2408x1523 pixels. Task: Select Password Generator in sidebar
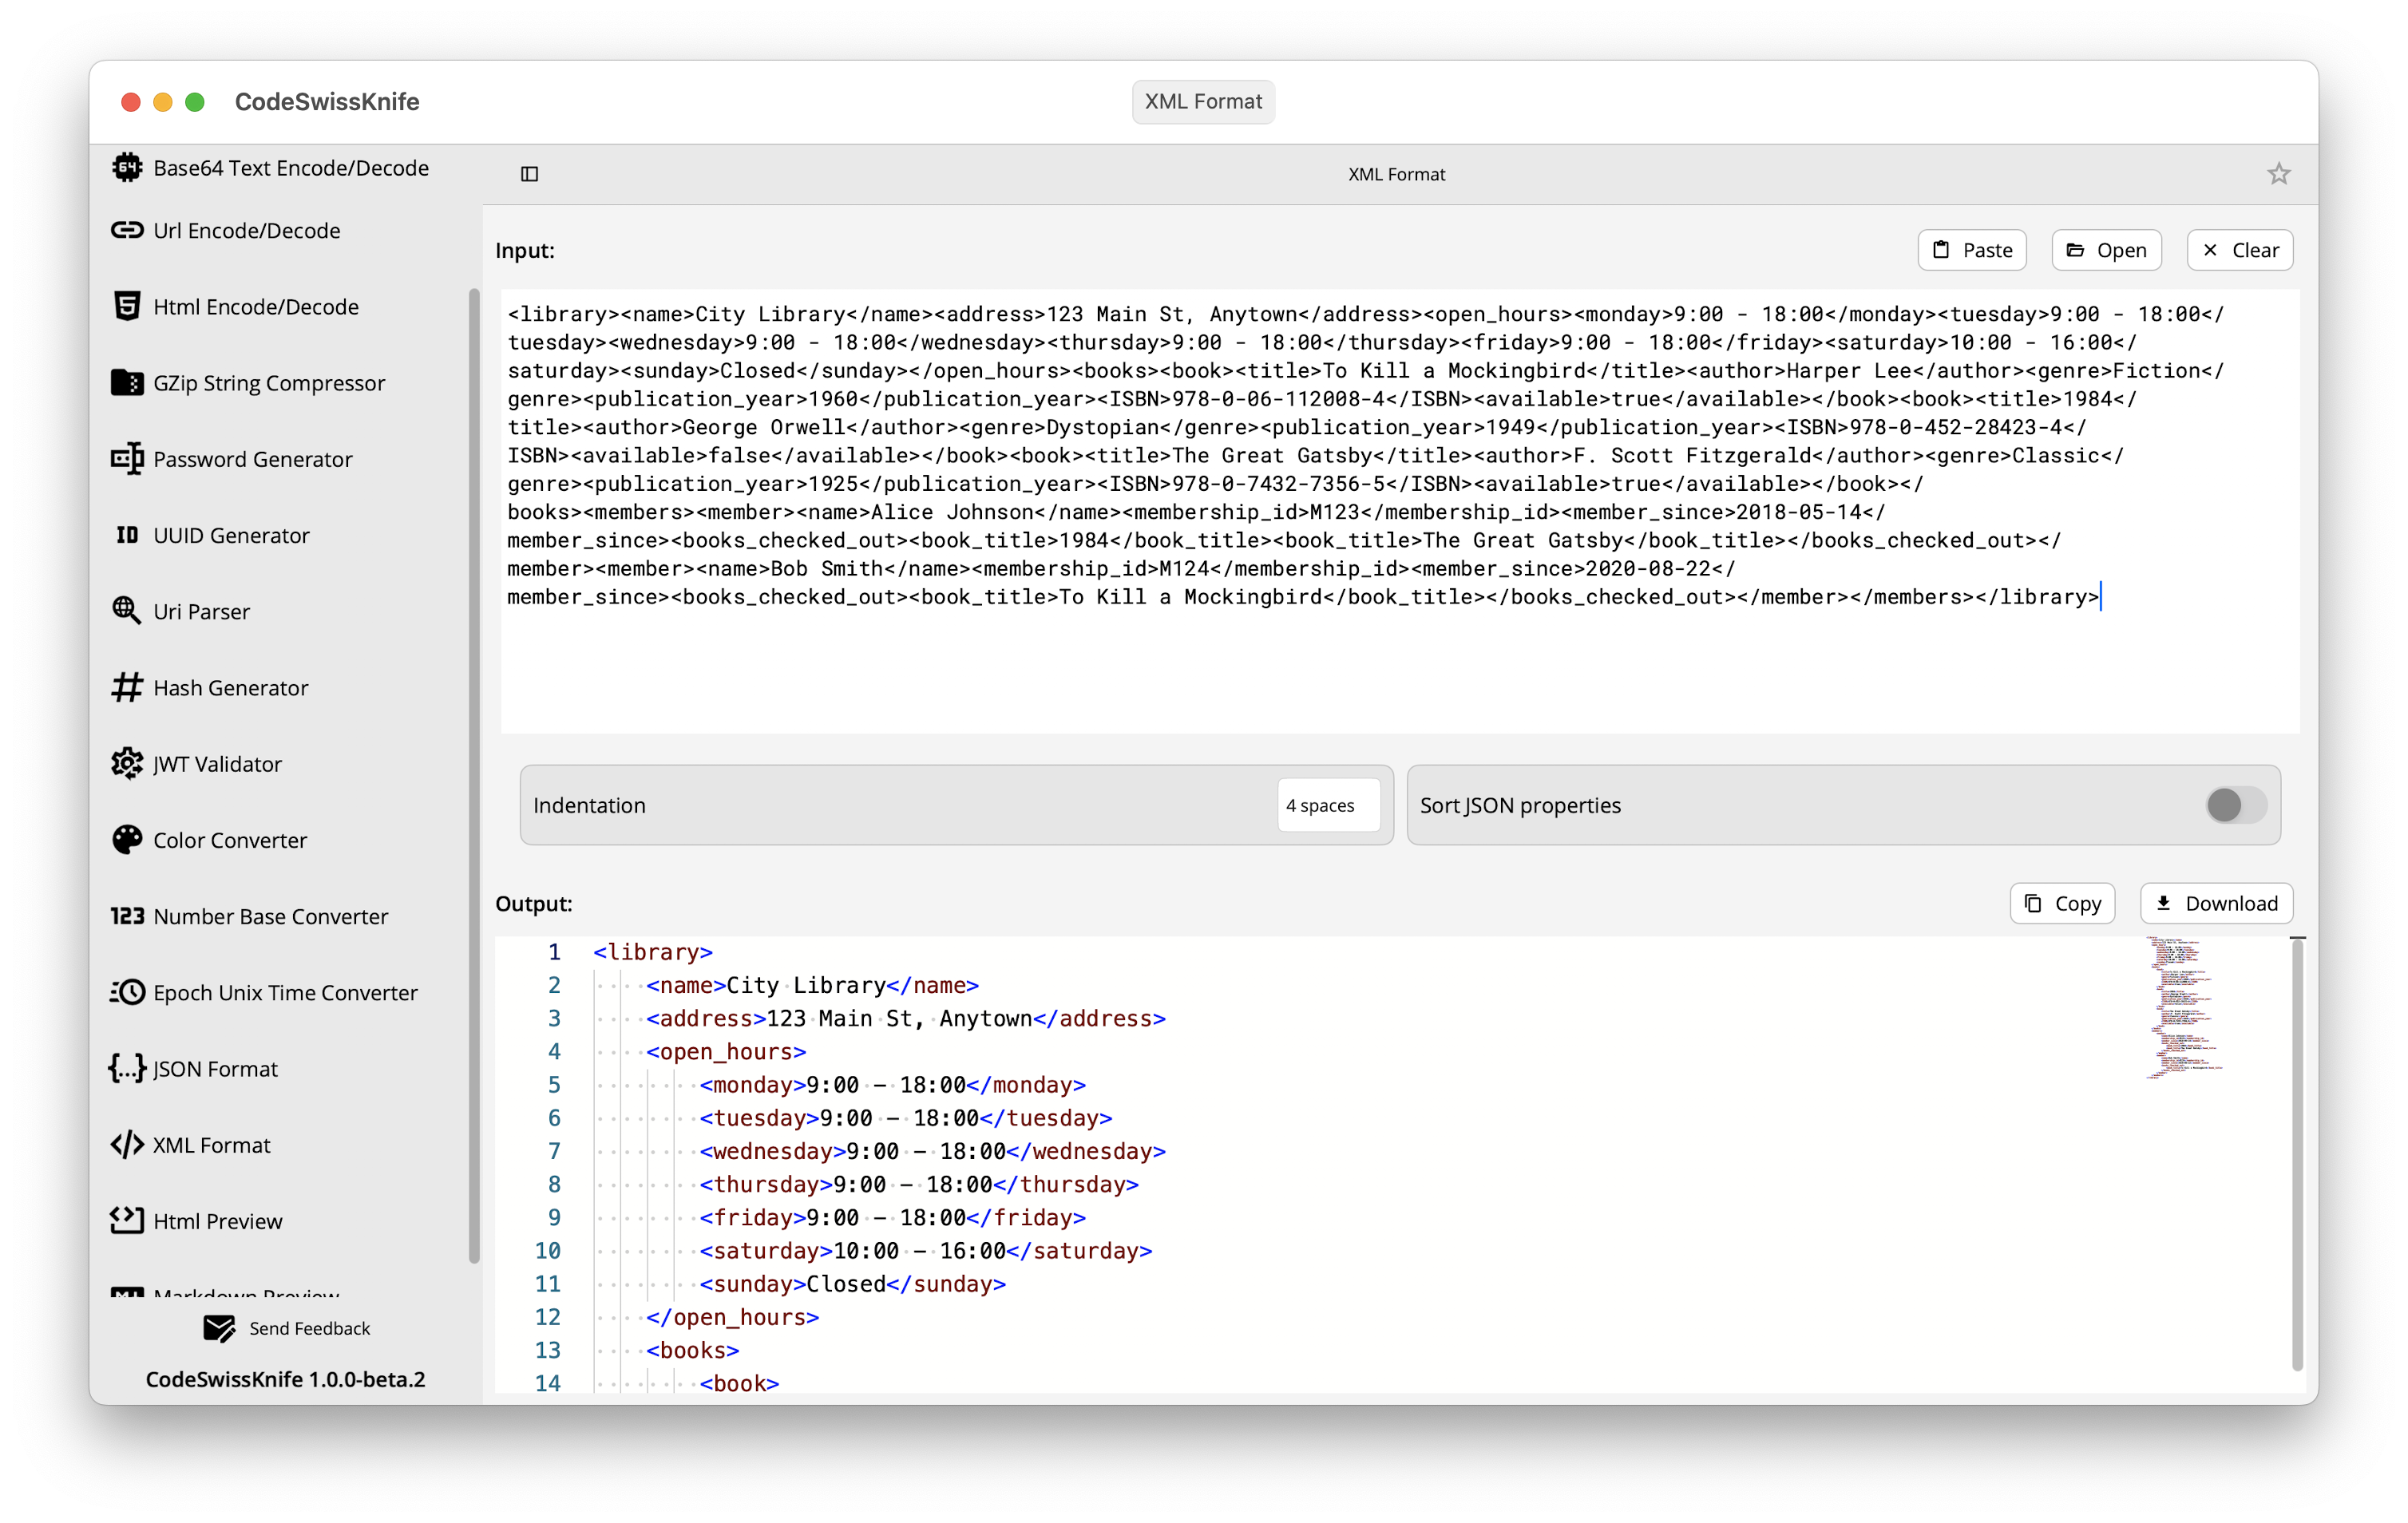point(252,459)
